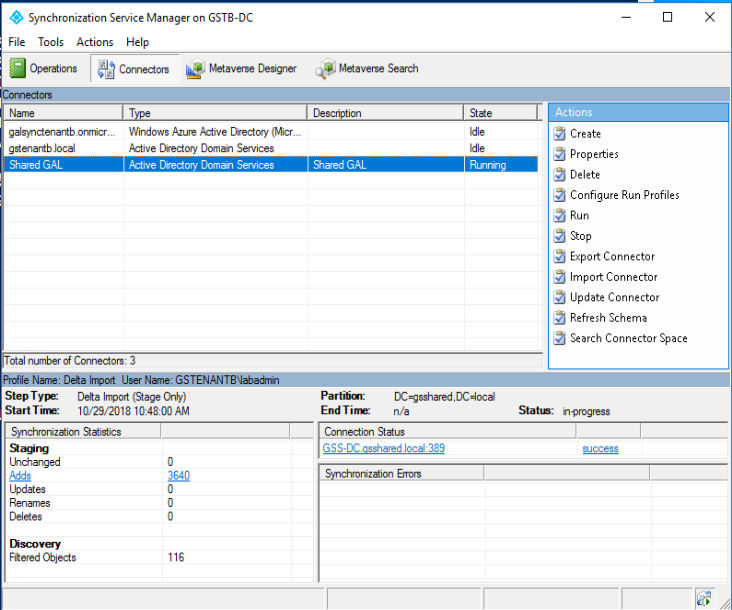Open the Actions menu
Viewport: 732px width, 610px height.
95,42
